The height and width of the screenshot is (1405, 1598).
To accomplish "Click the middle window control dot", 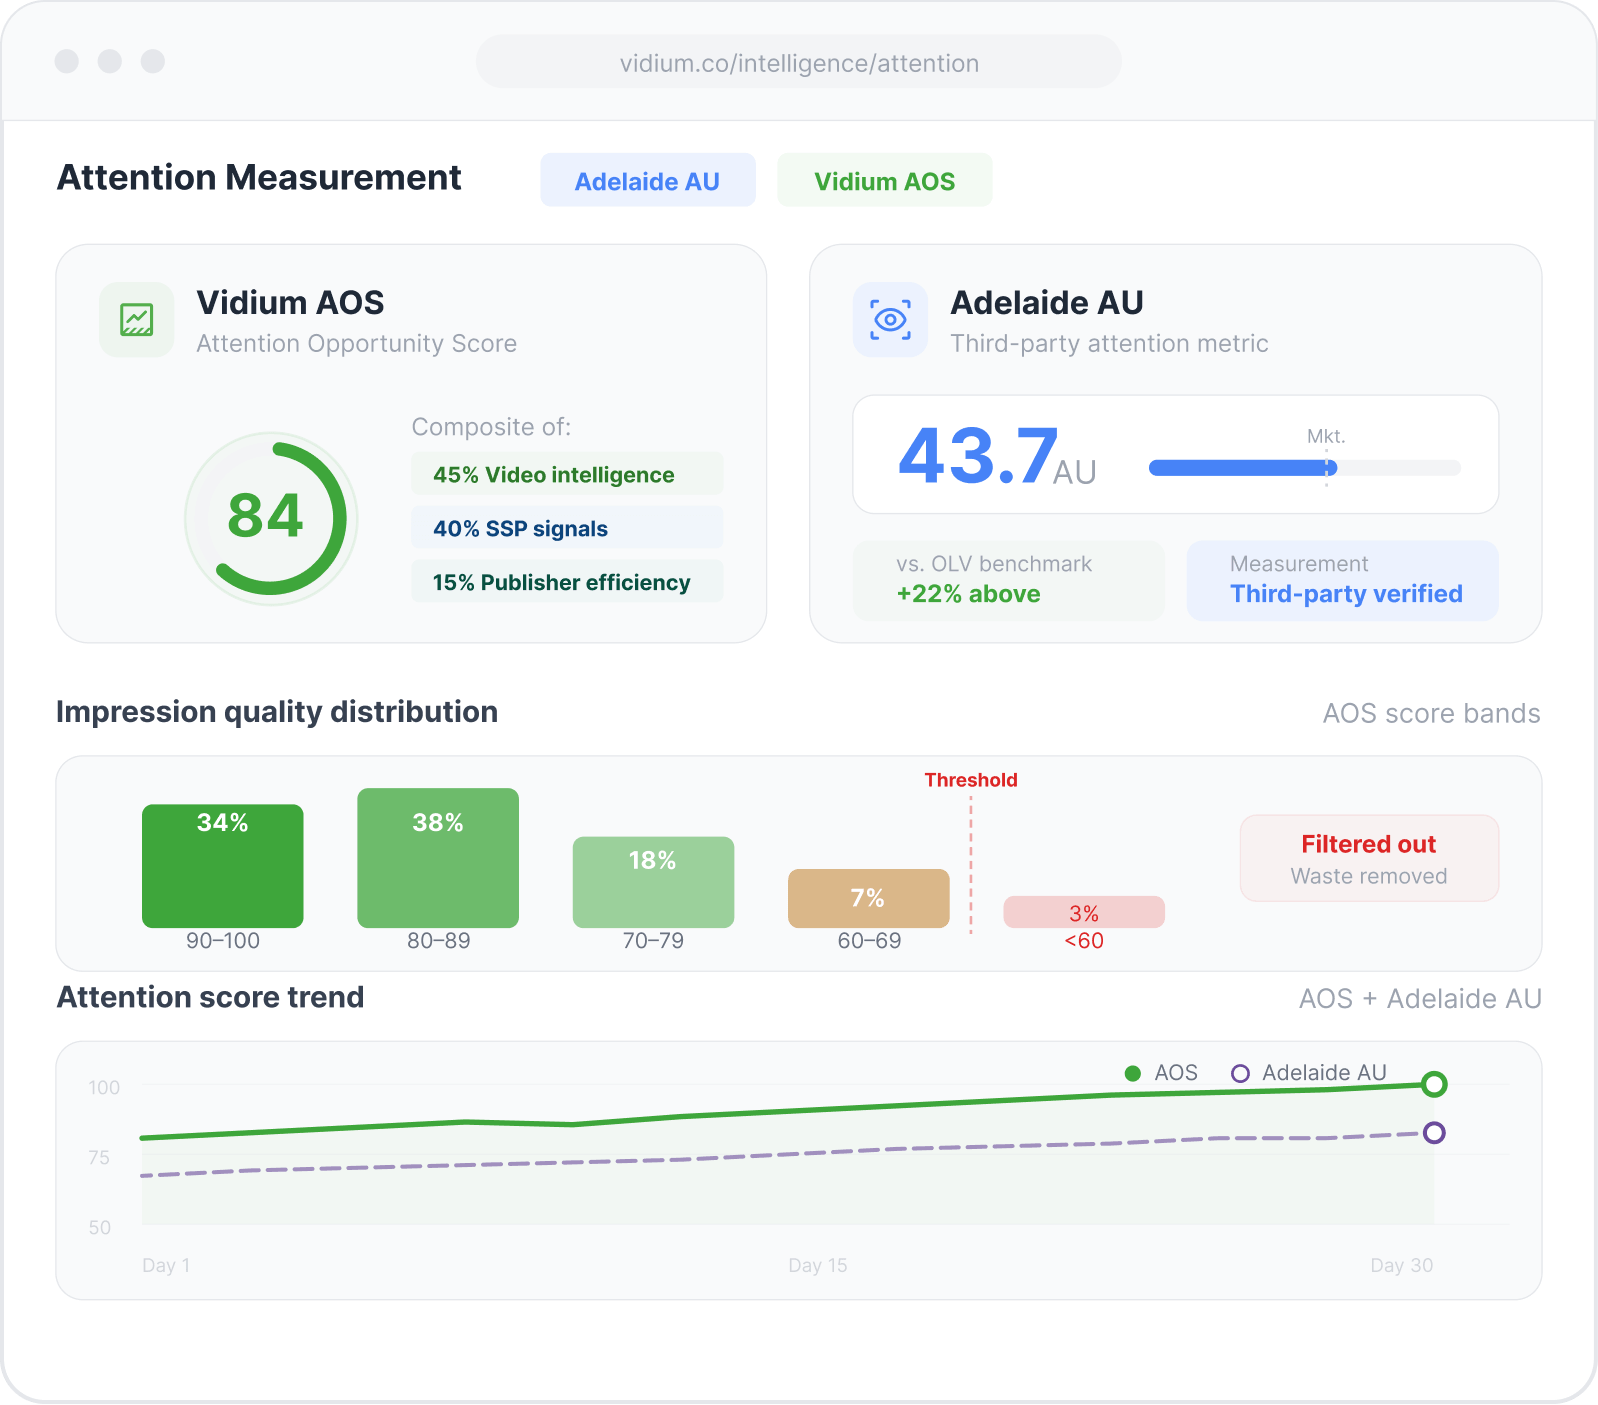I will pyautogui.click(x=110, y=61).
